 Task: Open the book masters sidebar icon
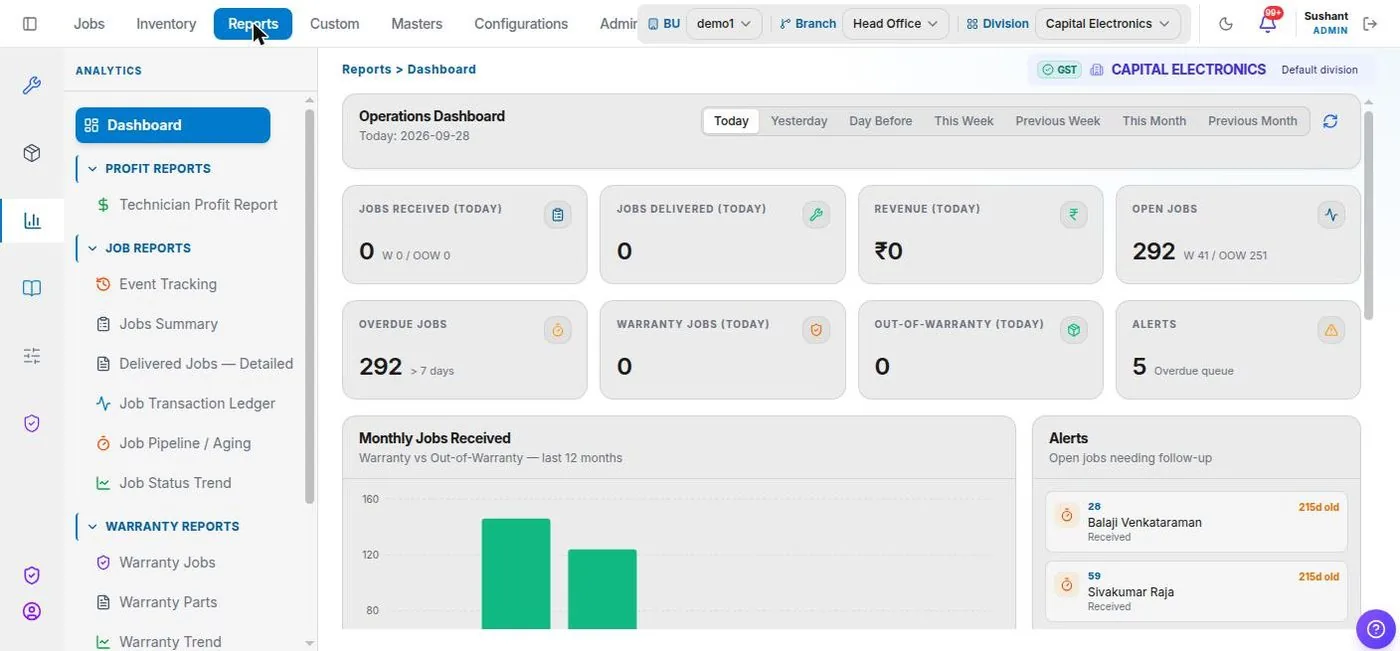pos(32,288)
